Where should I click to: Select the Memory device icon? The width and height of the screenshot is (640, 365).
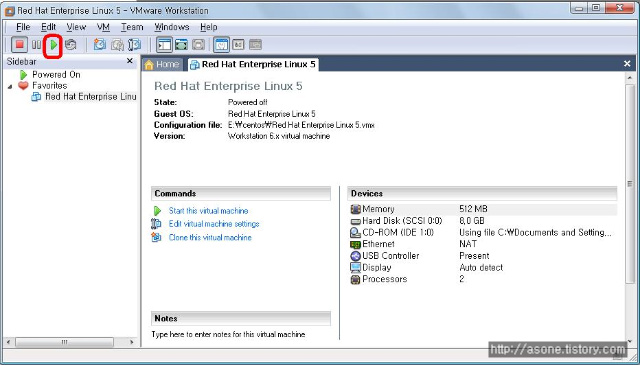point(356,209)
